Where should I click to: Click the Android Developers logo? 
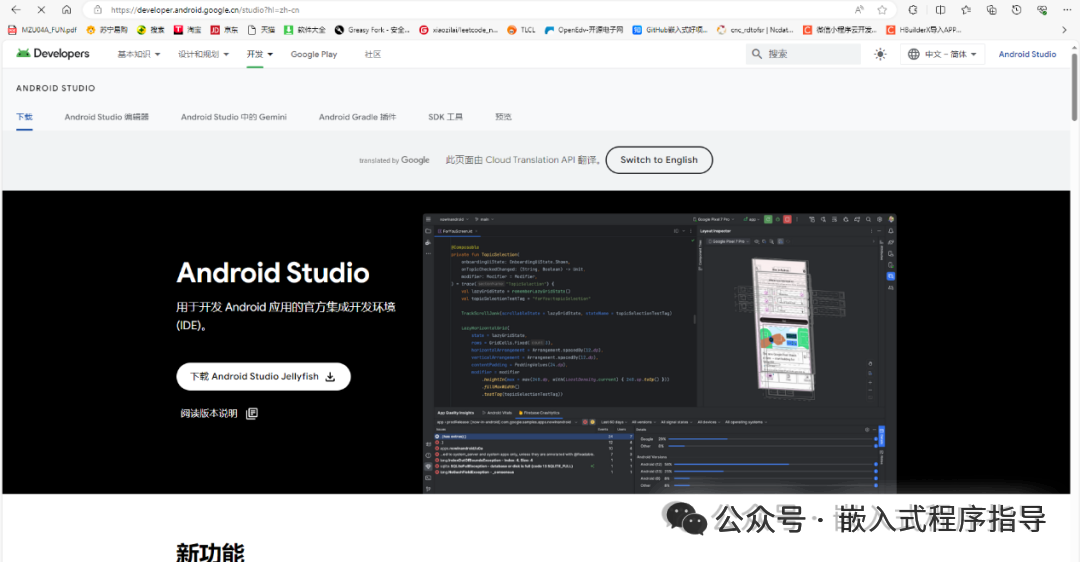[53, 54]
